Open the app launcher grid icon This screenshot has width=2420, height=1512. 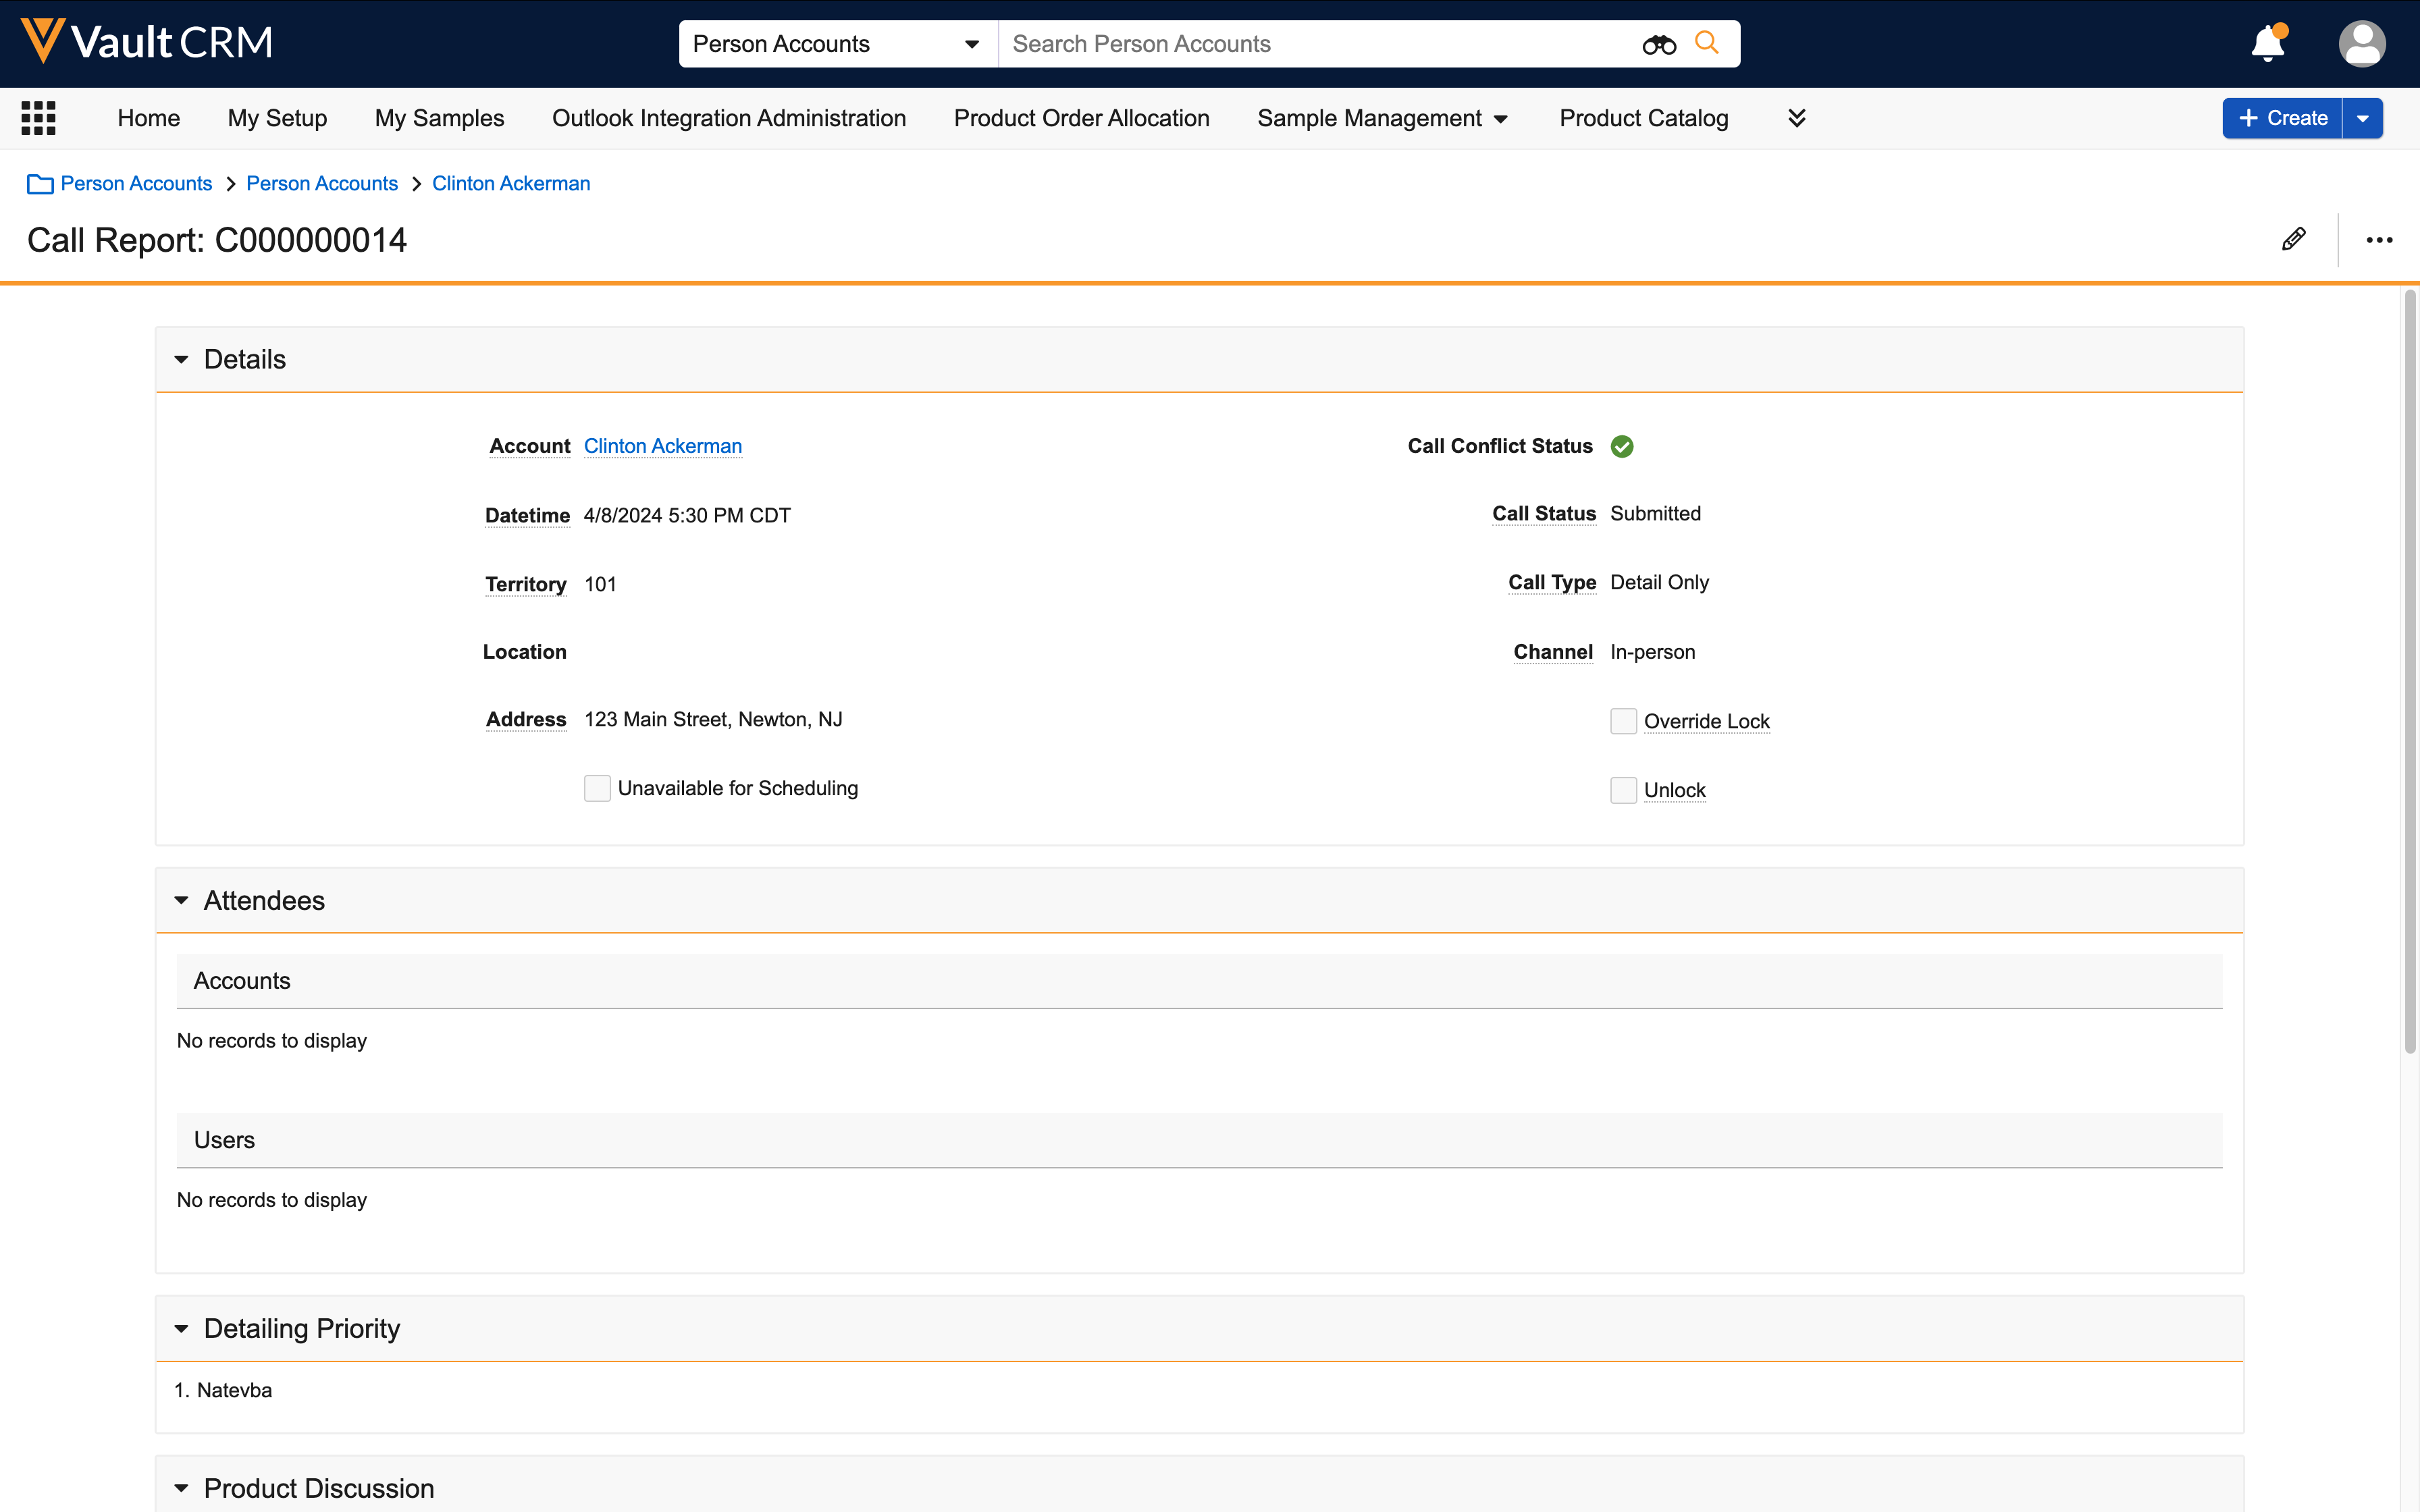click(x=38, y=118)
